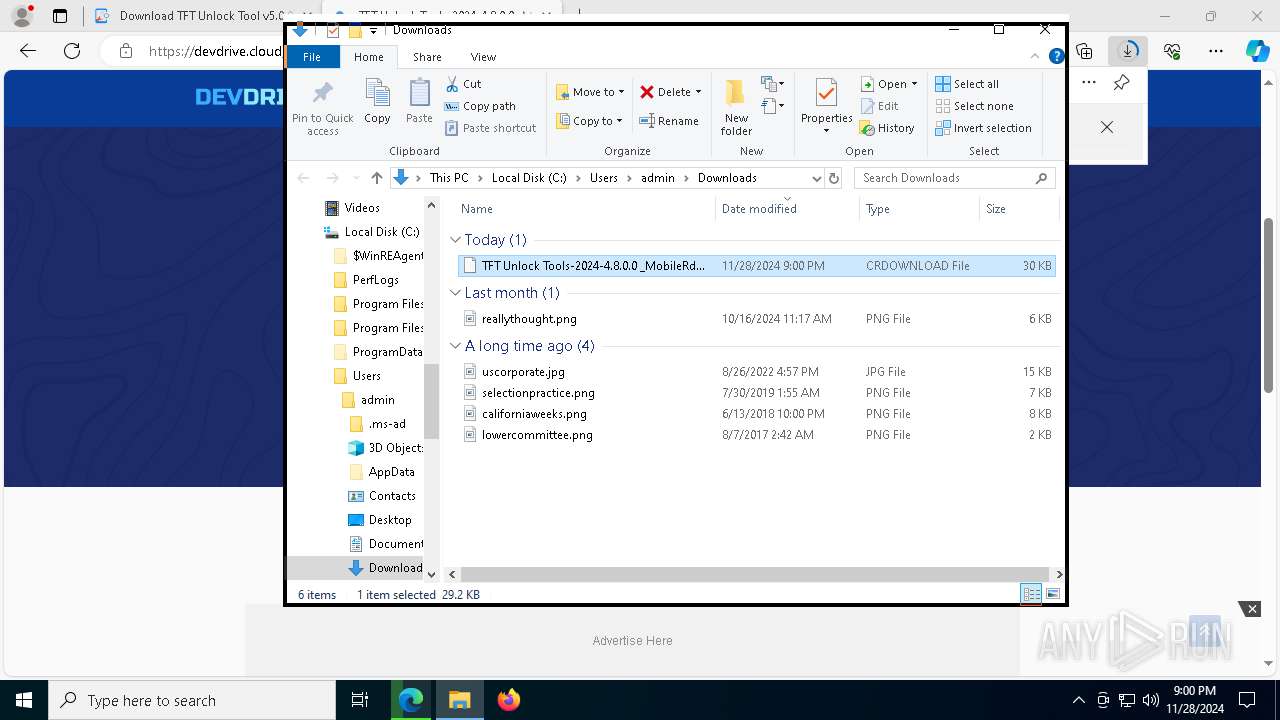This screenshot has height=720, width=1280.
Task: Select TFT Unlock Tools crdownload file
Action: tap(756, 266)
